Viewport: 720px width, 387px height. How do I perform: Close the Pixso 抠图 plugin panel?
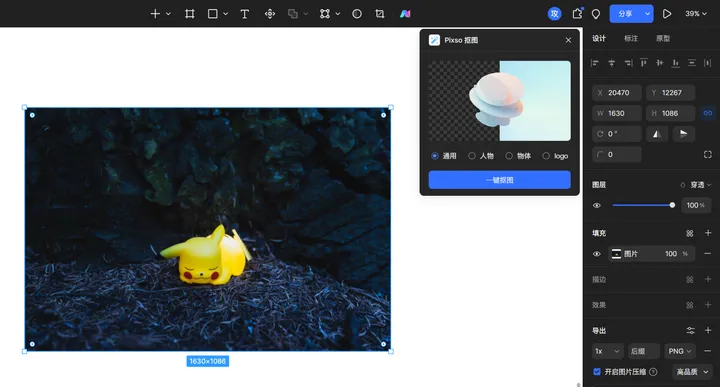tap(568, 40)
